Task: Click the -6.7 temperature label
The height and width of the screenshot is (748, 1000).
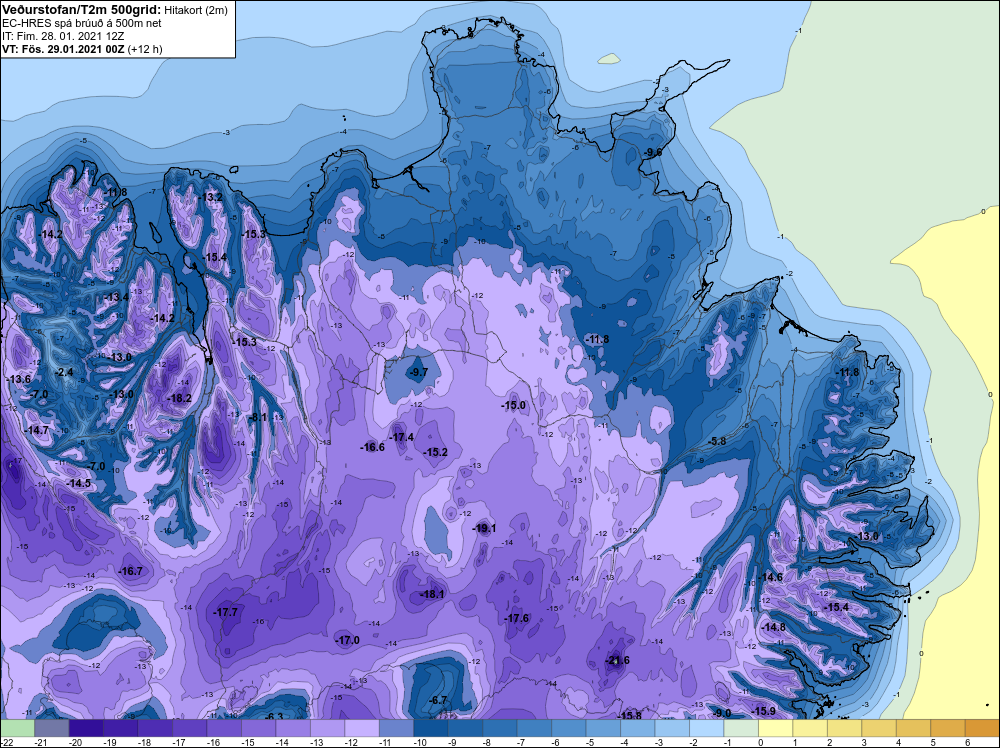Action: (438, 700)
